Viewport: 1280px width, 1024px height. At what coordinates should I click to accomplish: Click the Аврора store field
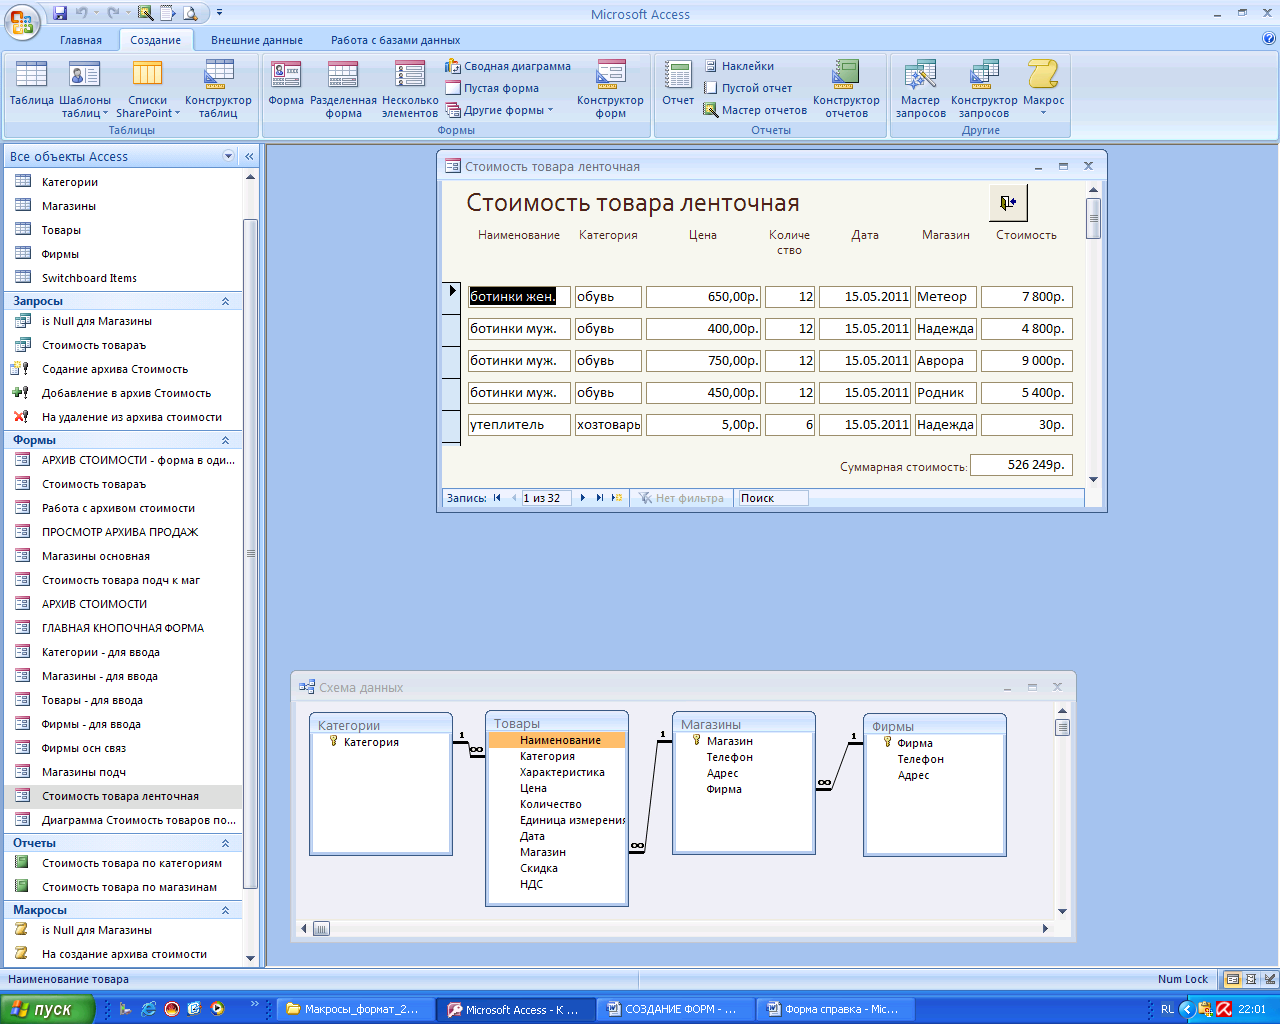[x=945, y=360]
